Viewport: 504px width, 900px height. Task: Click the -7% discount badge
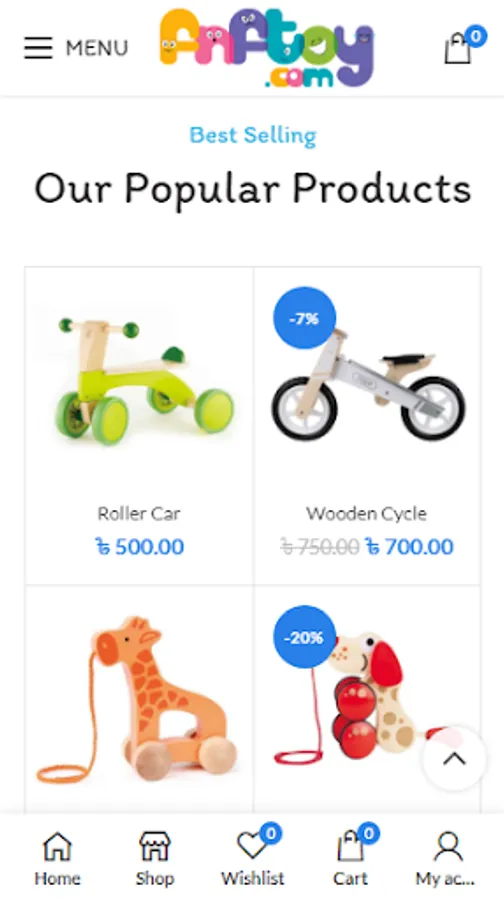tap(304, 318)
